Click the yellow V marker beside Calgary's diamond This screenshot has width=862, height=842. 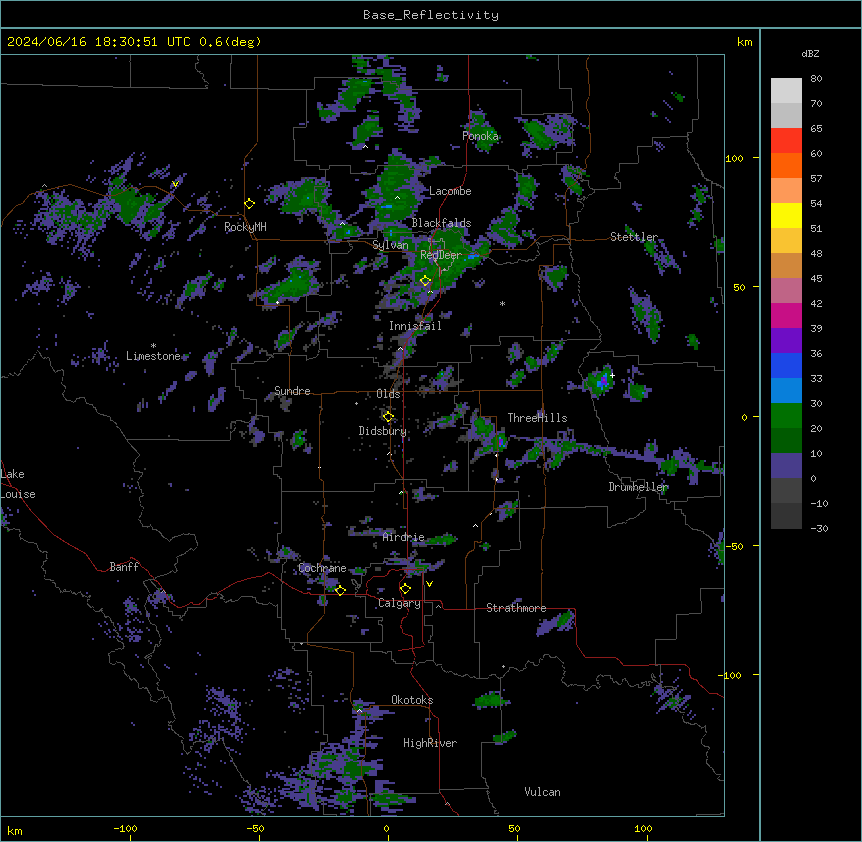tap(429, 584)
